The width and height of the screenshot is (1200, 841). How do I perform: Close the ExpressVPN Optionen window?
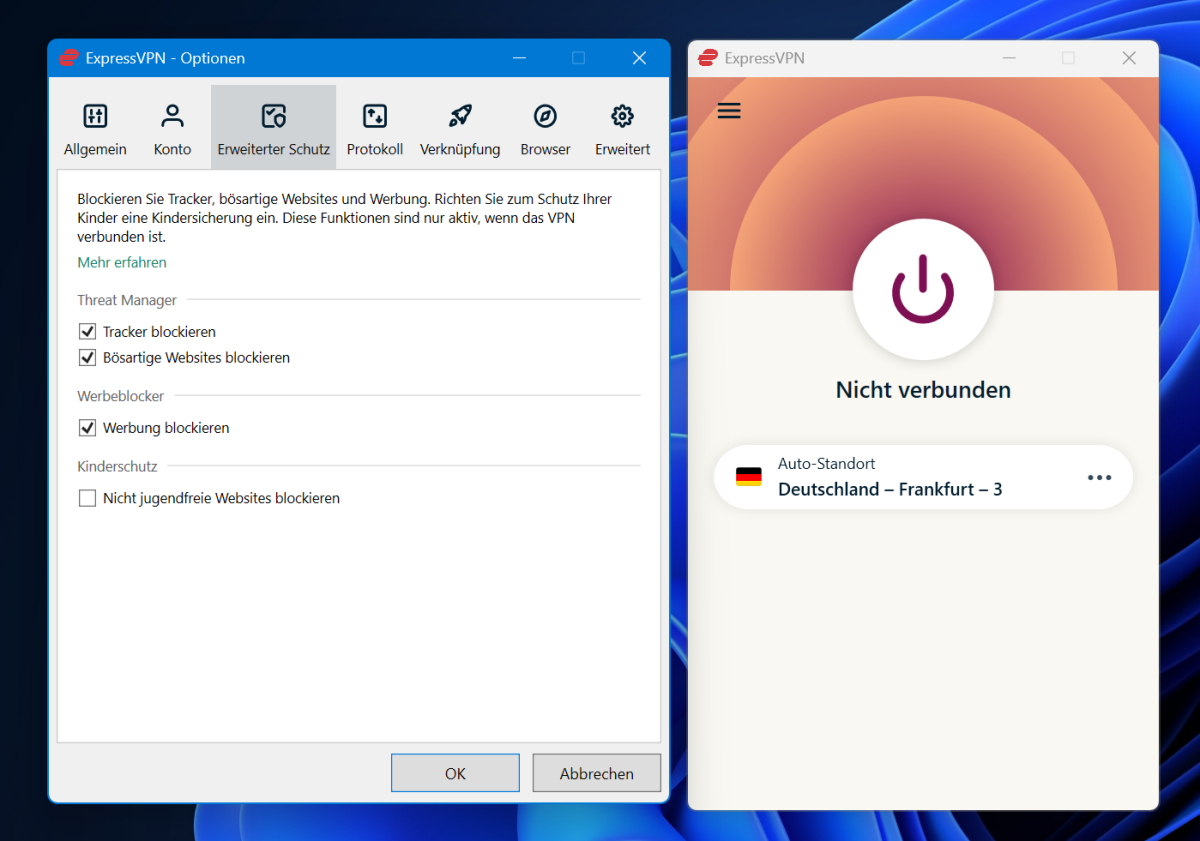click(x=639, y=58)
